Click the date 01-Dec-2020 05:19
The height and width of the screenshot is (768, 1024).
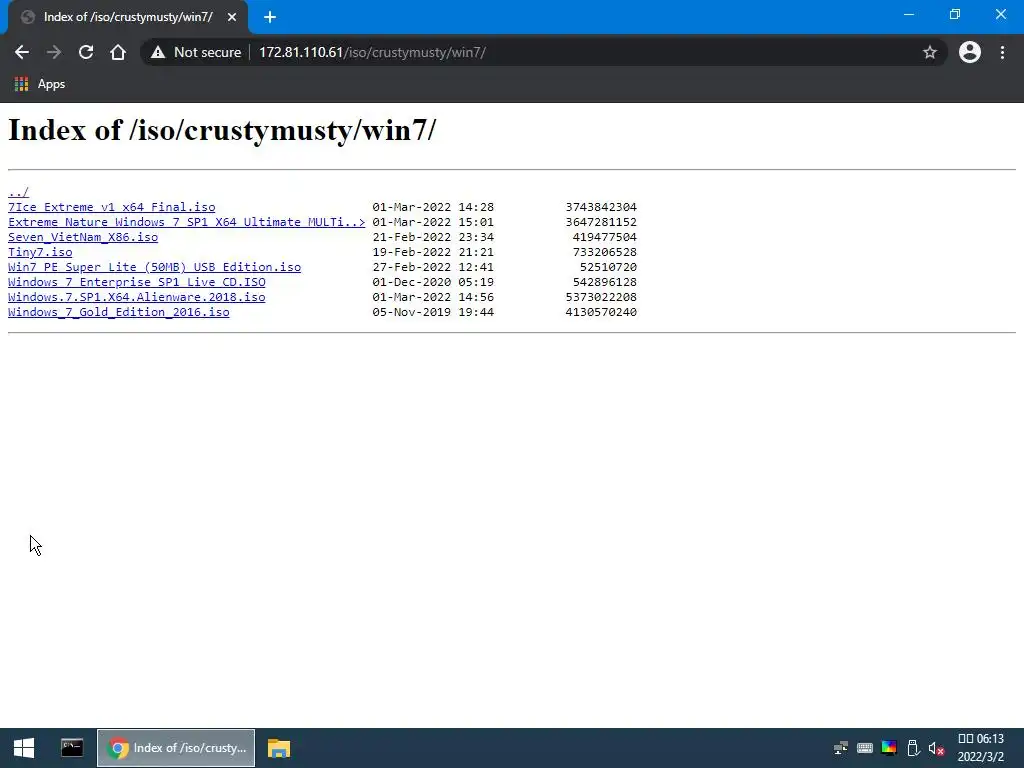coord(433,282)
